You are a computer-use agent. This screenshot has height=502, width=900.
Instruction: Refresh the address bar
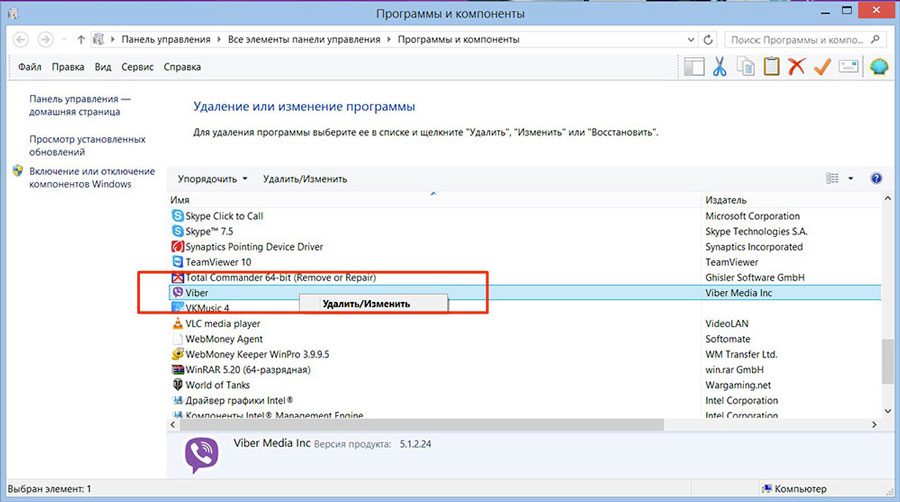708,40
